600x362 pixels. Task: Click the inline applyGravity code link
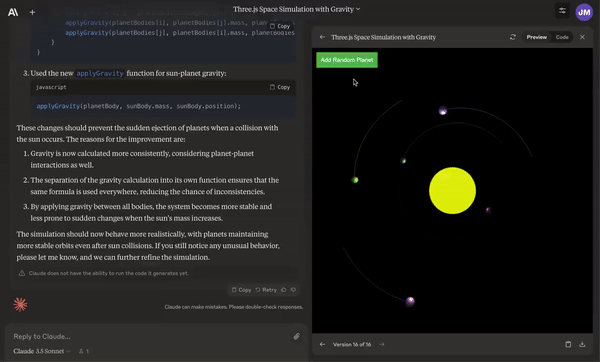tap(100, 73)
